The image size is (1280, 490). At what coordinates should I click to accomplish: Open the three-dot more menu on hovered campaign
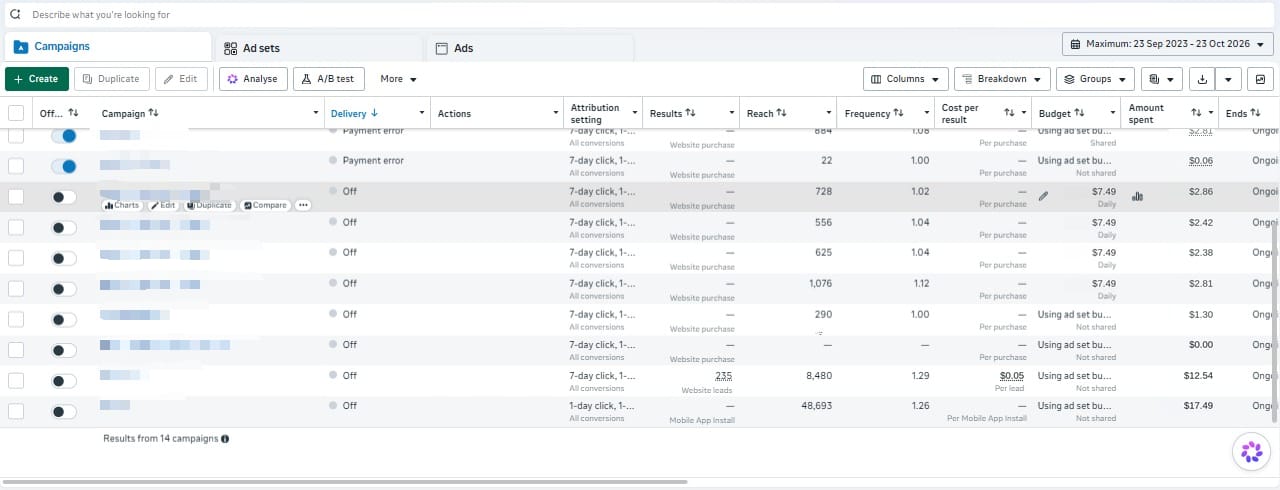pyautogui.click(x=303, y=205)
